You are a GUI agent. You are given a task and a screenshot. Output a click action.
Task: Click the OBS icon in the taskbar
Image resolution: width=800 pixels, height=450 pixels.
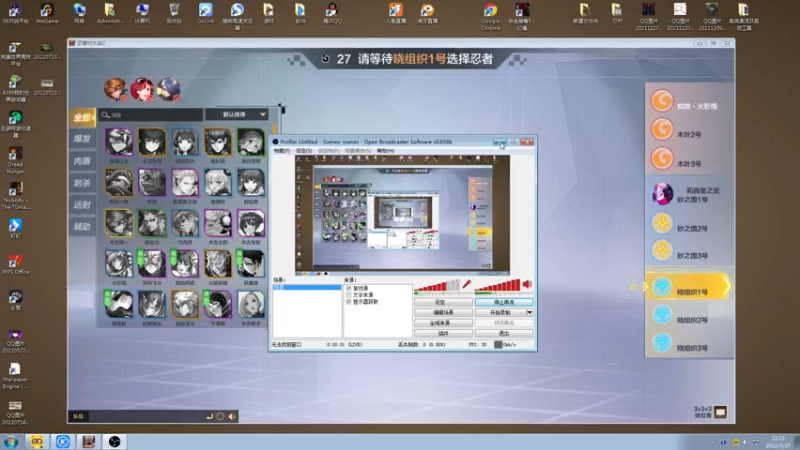coord(114,441)
